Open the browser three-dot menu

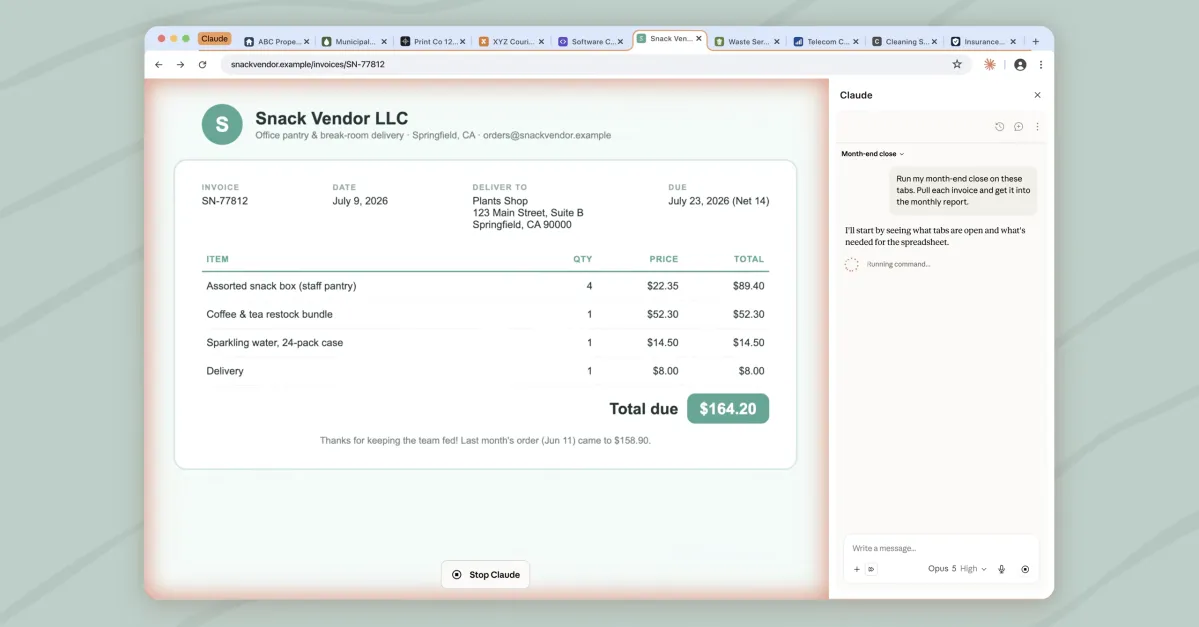click(1041, 65)
